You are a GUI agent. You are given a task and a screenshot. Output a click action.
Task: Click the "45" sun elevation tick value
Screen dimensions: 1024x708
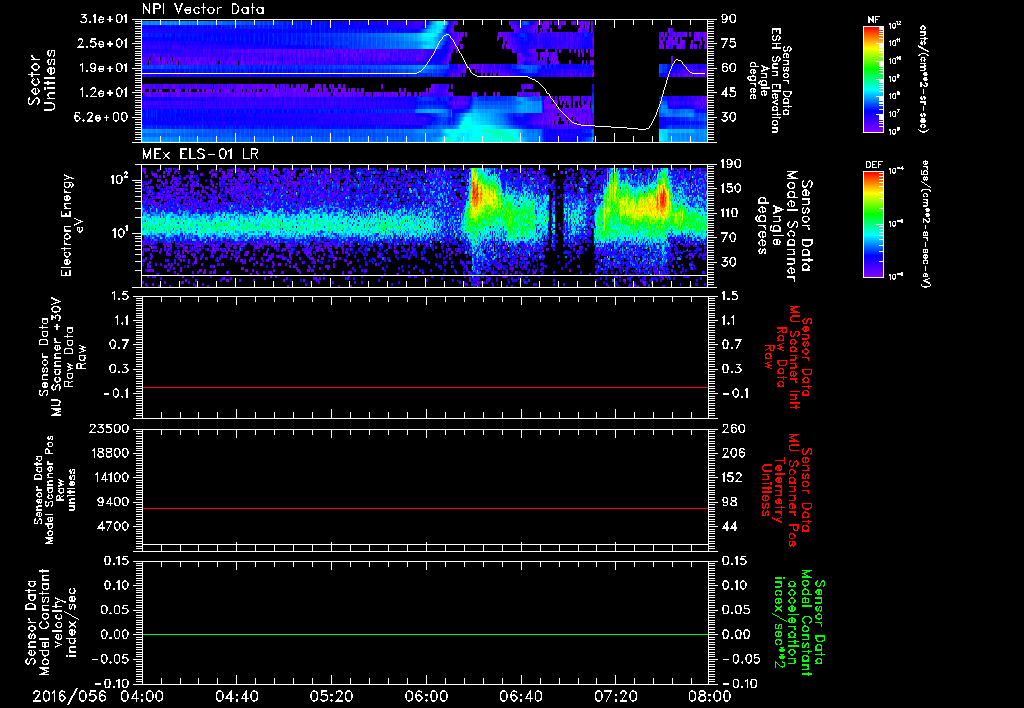[729, 93]
